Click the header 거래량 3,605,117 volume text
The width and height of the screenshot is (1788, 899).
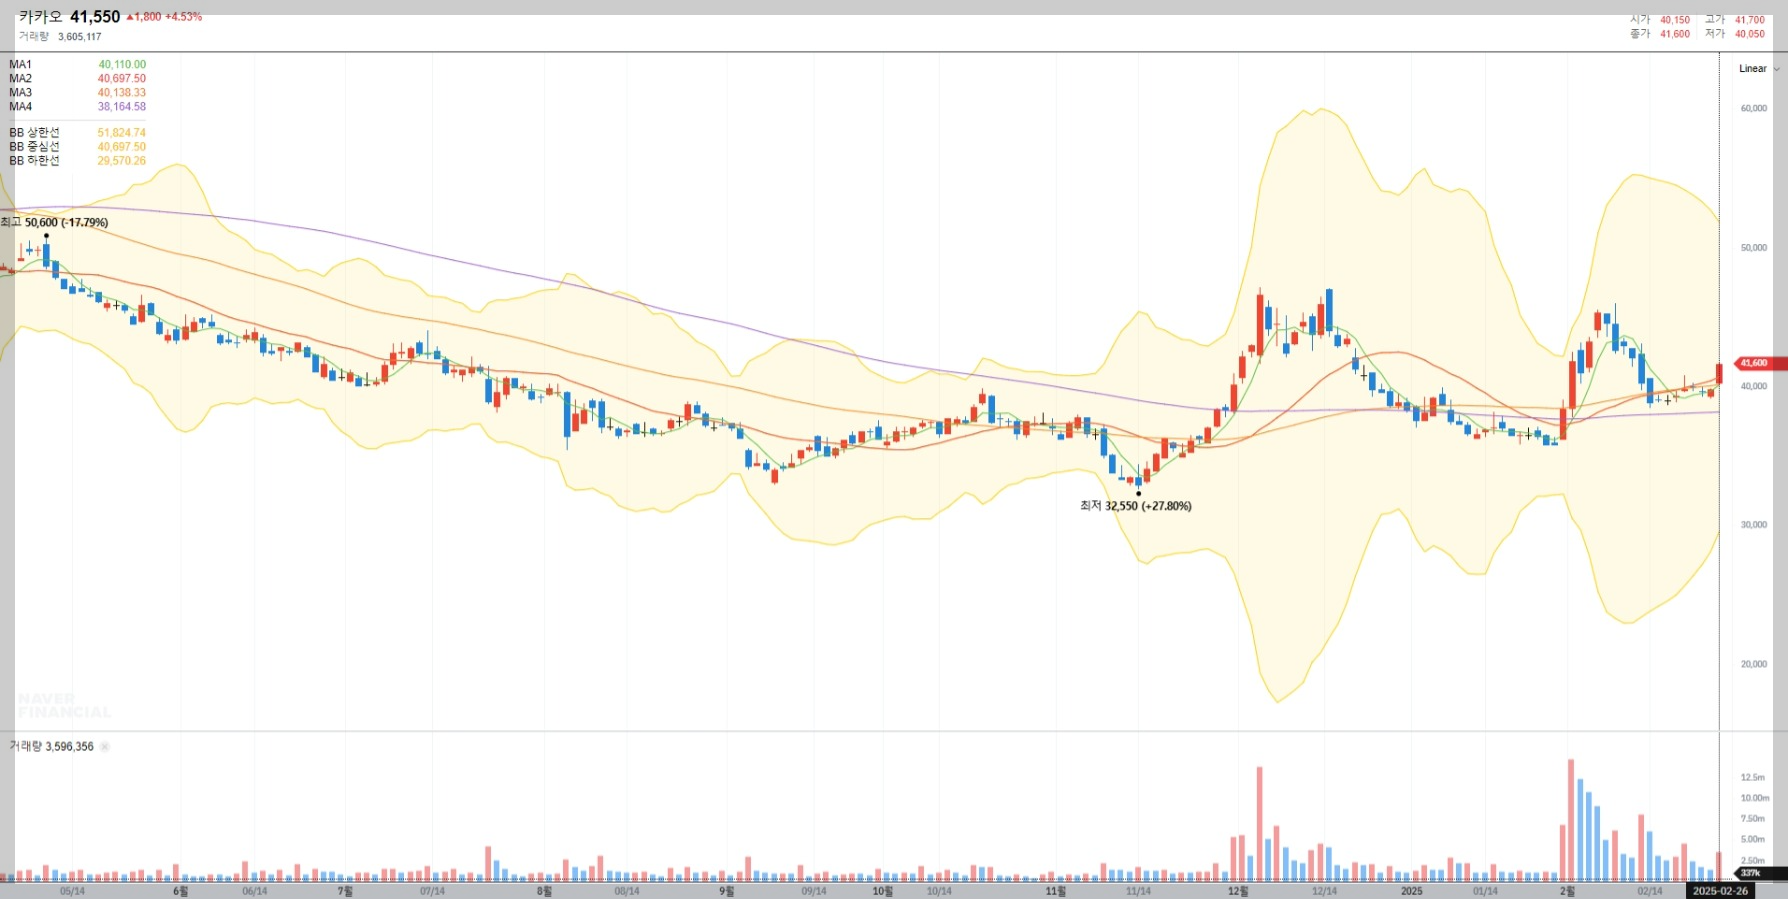pyautogui.click(x=60, y=37)
